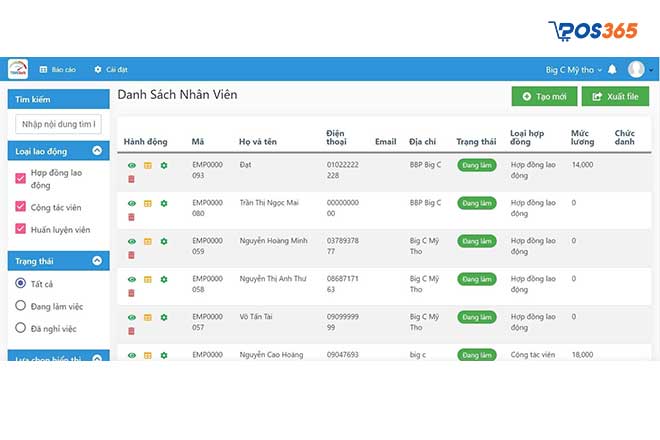This screenshot has width=660, height=440.
Task: Collapse the Loại lao động filter section
Action: click(x=97, y=151)
